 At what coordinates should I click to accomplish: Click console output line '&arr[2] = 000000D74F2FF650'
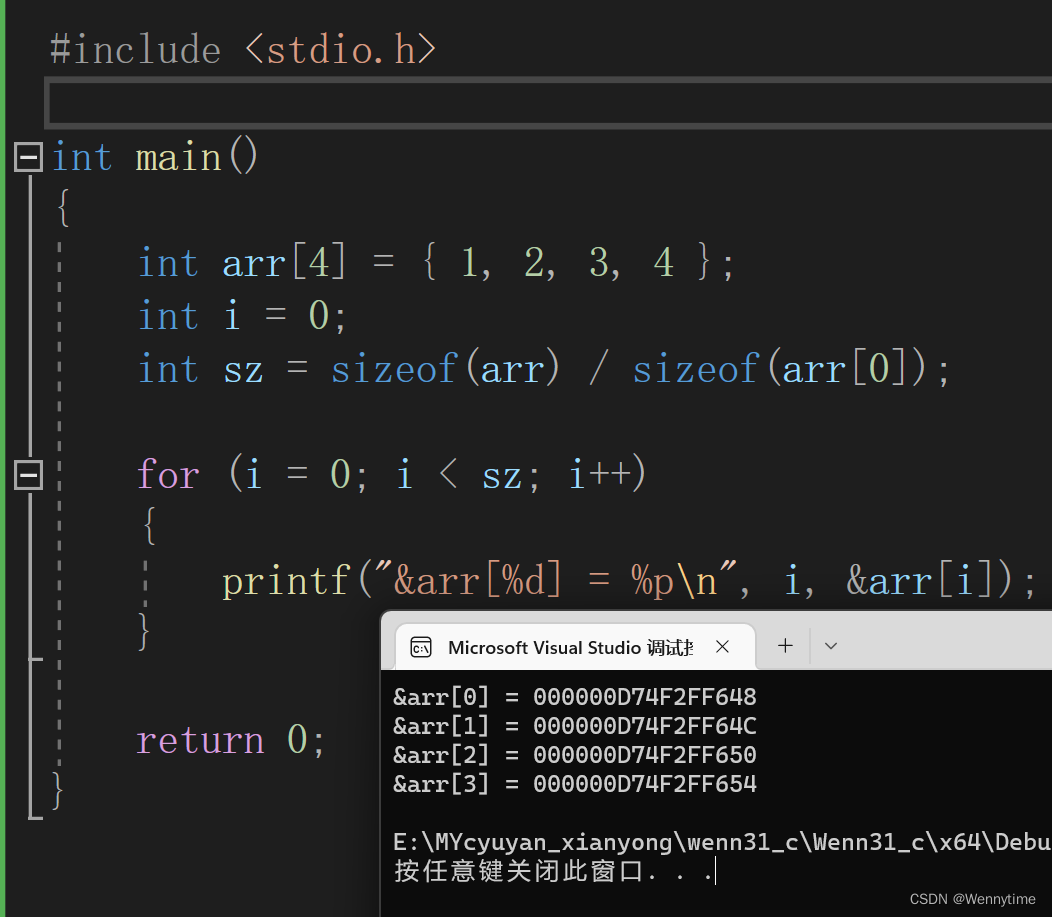[575, 755]
